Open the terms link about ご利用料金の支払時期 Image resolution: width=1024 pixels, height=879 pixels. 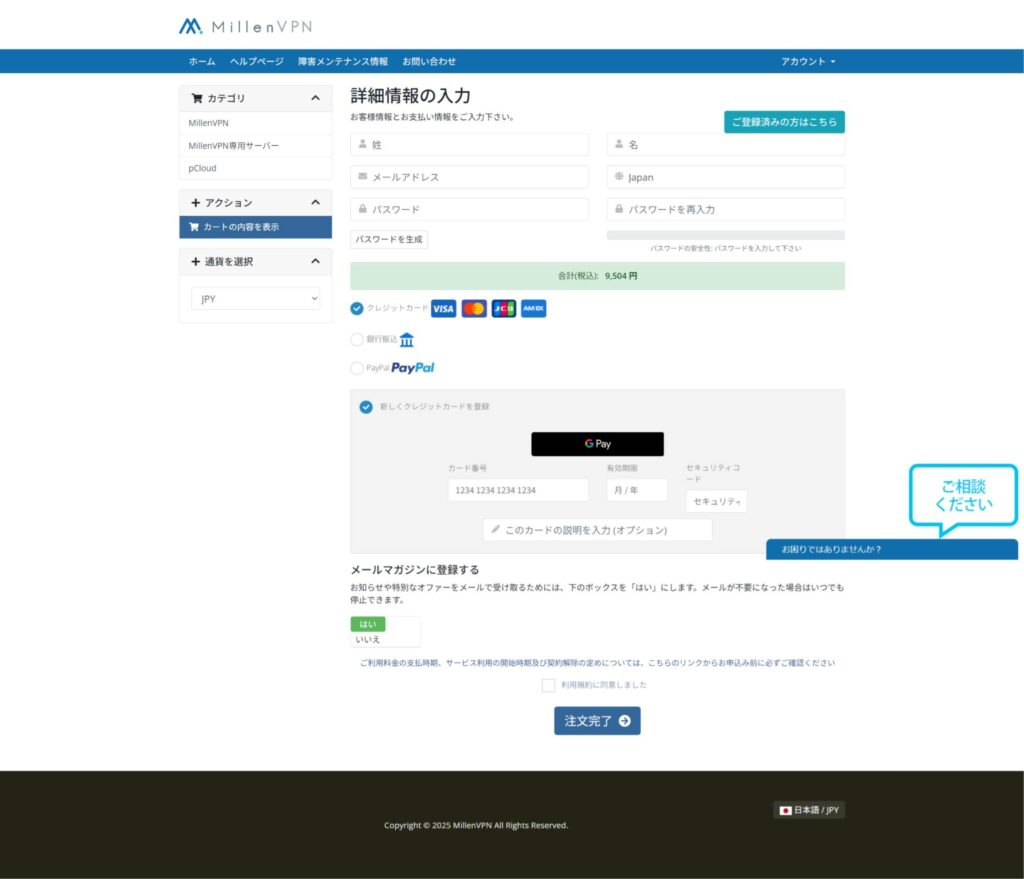tap(598, 663)
